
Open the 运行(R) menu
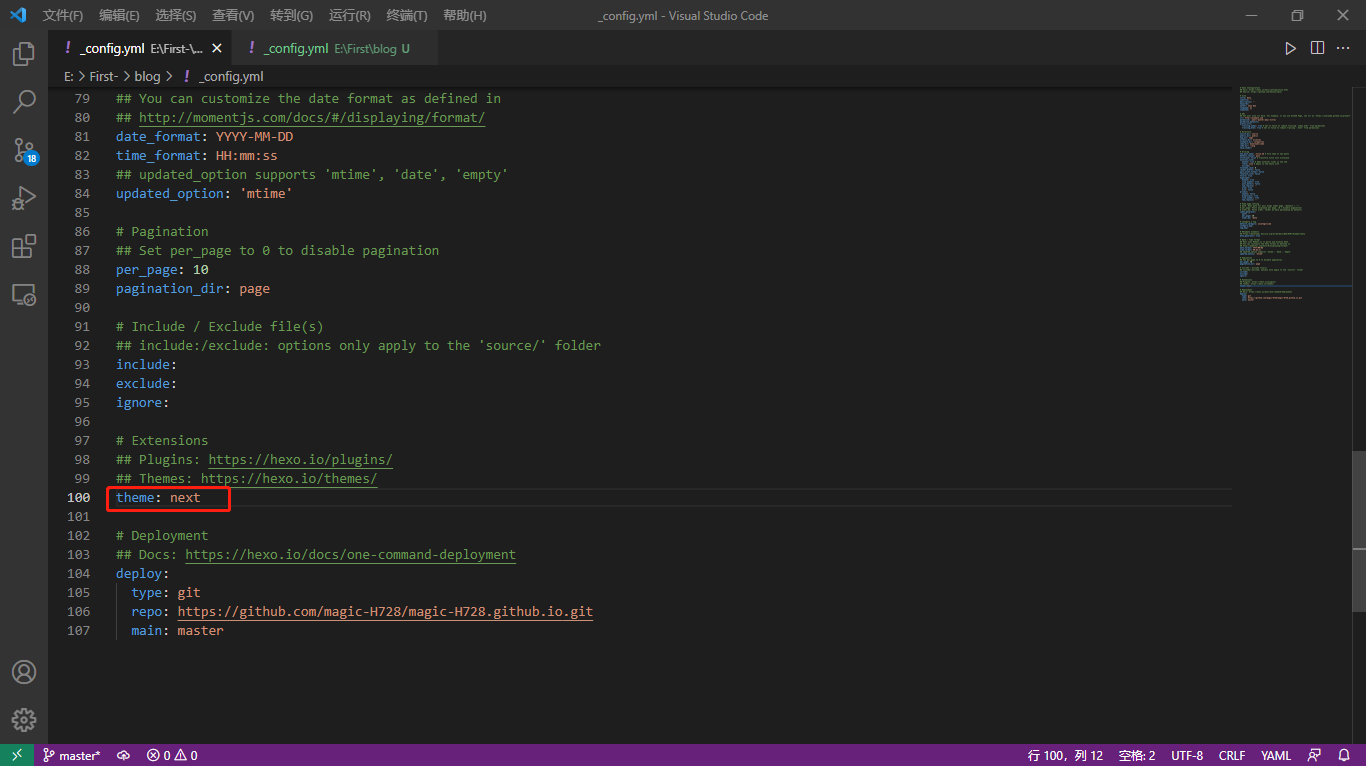pos(349,15)
